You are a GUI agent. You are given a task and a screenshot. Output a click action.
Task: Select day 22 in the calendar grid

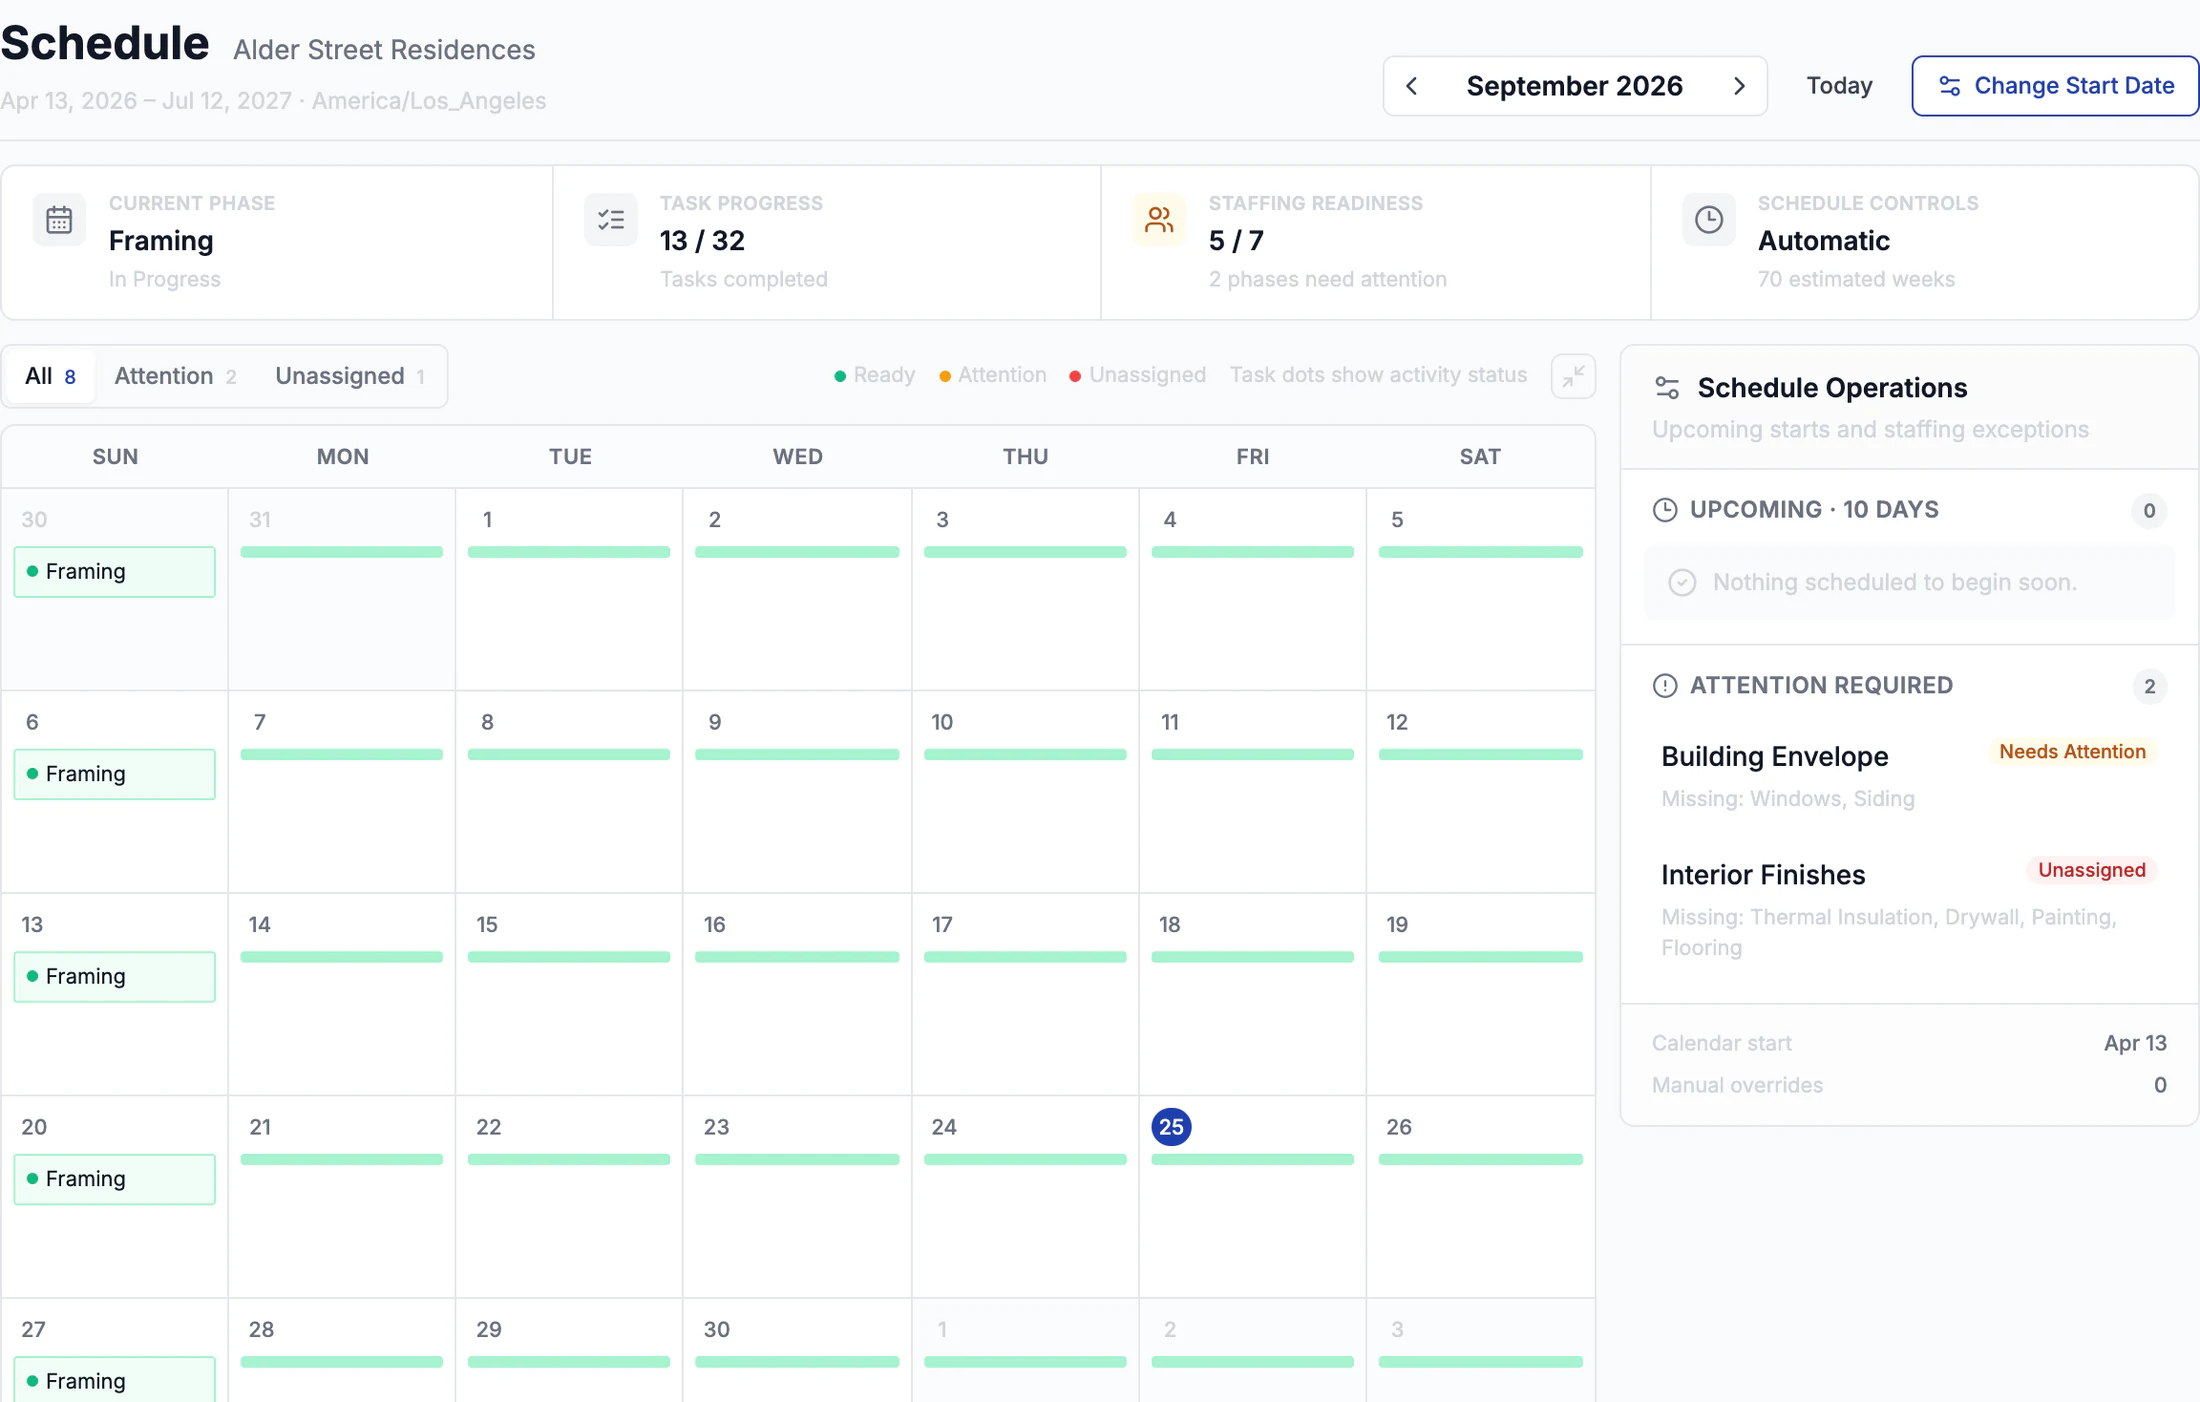pos(488,1127)
